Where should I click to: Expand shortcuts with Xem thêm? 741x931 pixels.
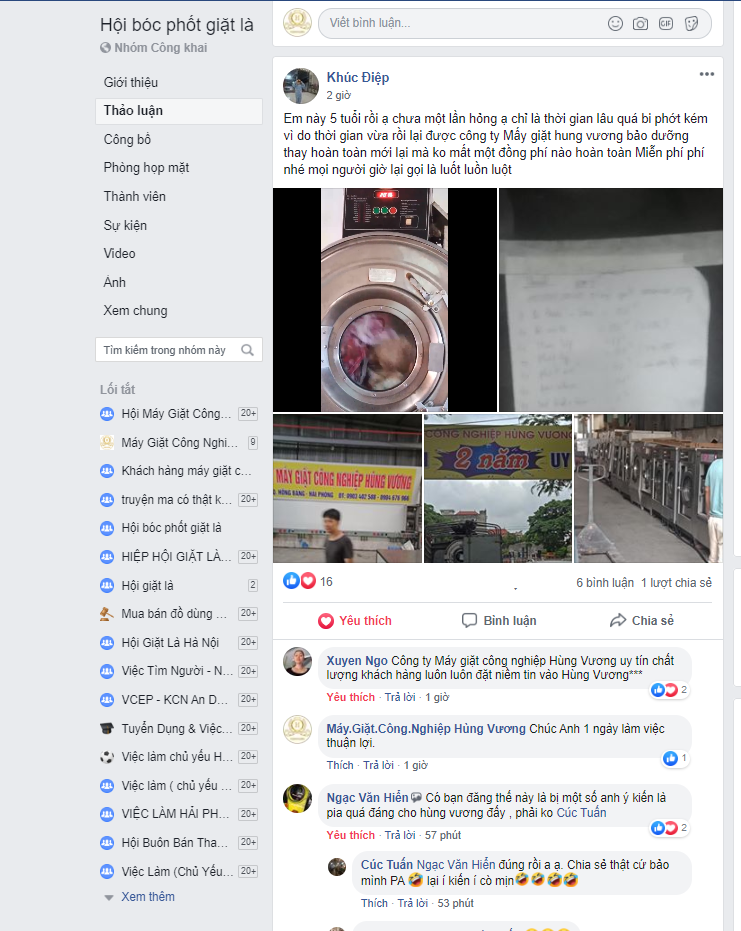(x=148, y=897)
